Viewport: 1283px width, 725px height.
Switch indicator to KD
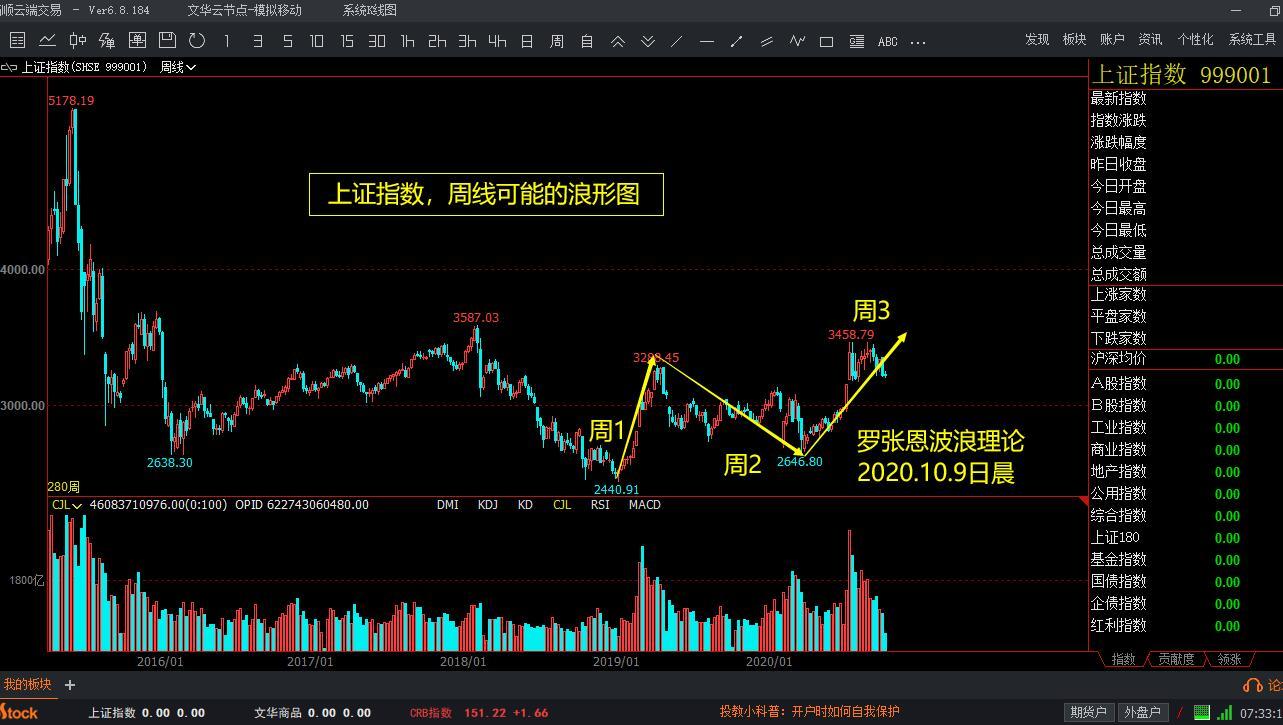525,505
